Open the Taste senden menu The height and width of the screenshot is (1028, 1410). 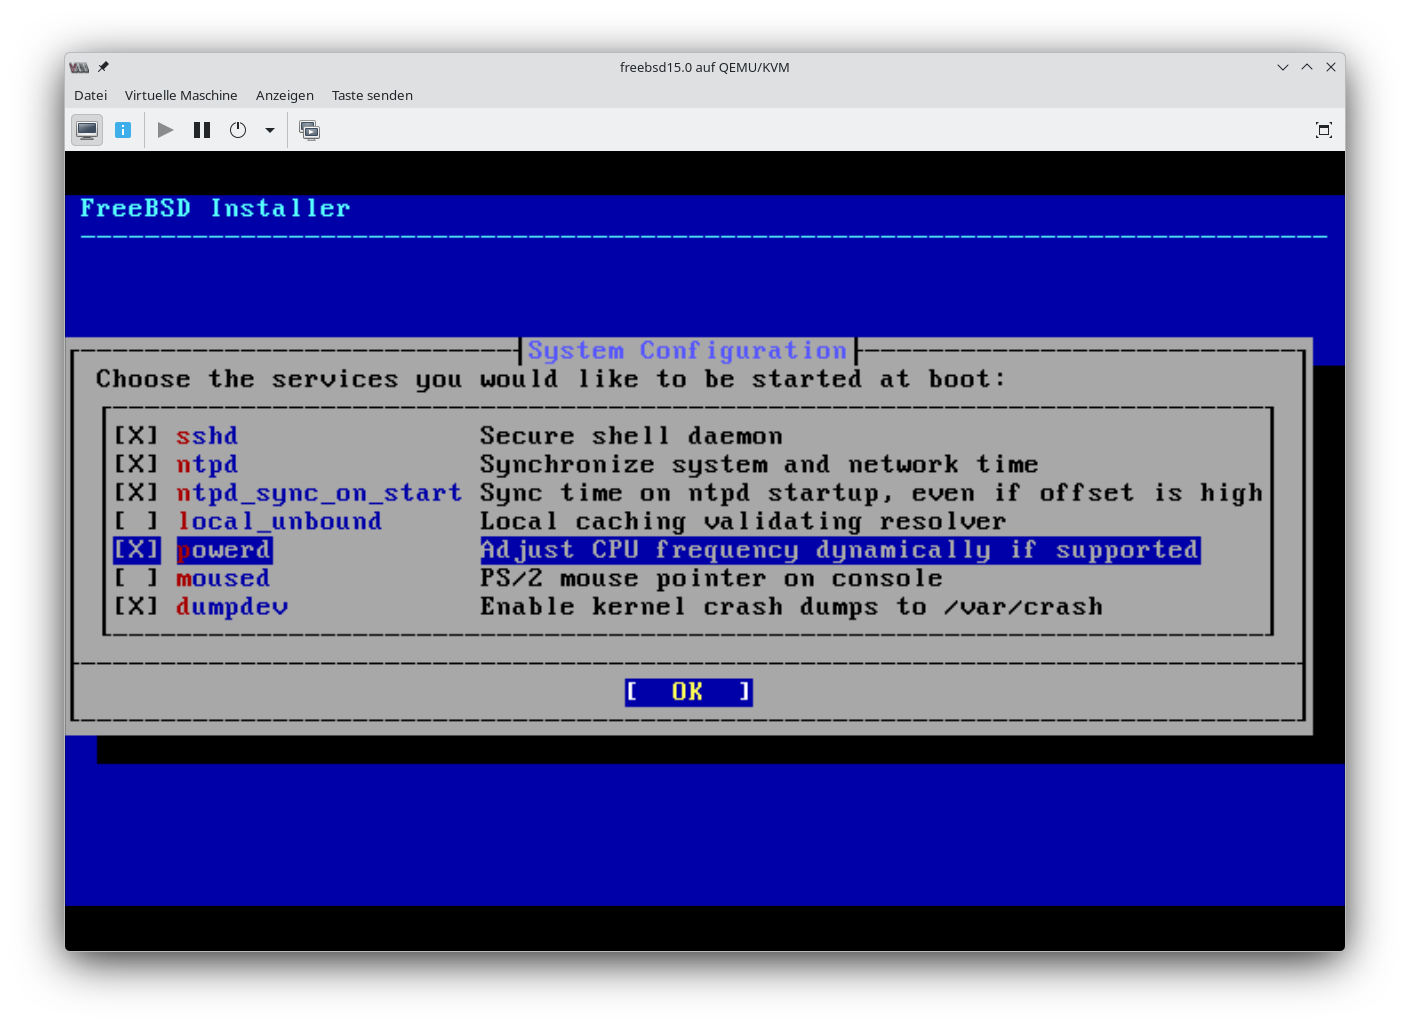point(372,95)
